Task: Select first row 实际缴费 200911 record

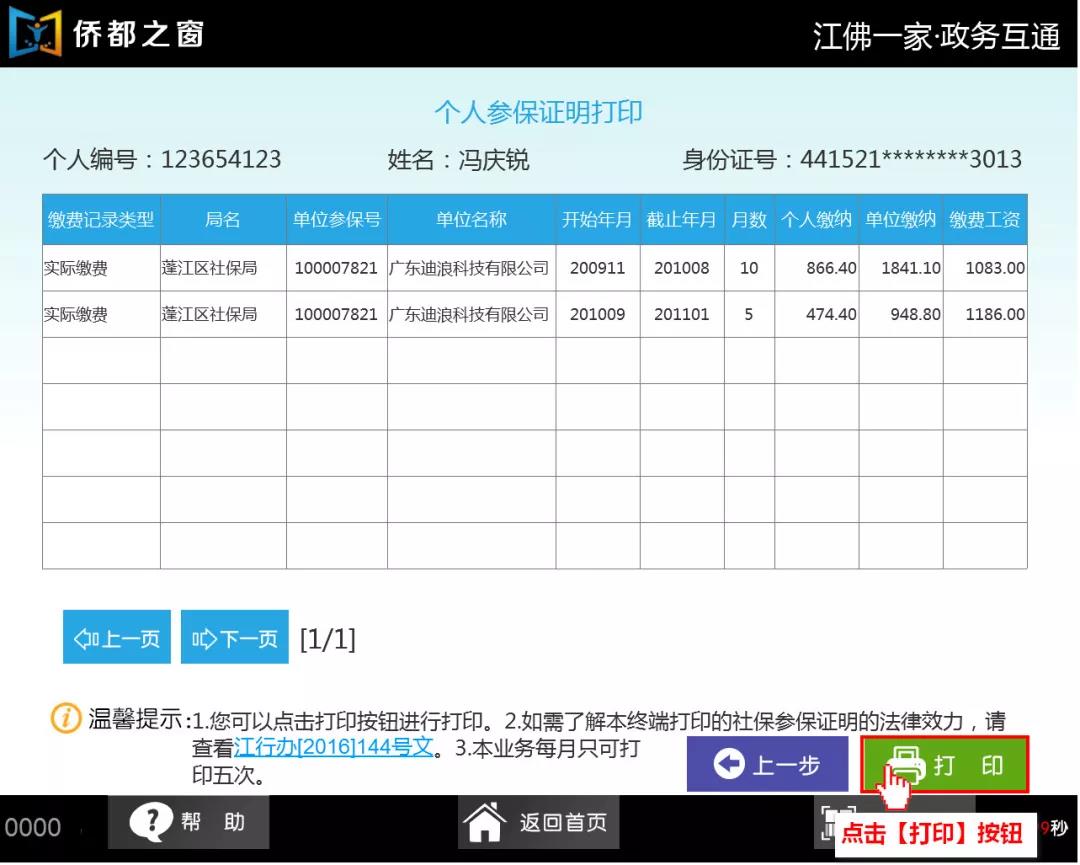Action: (534, 268)
